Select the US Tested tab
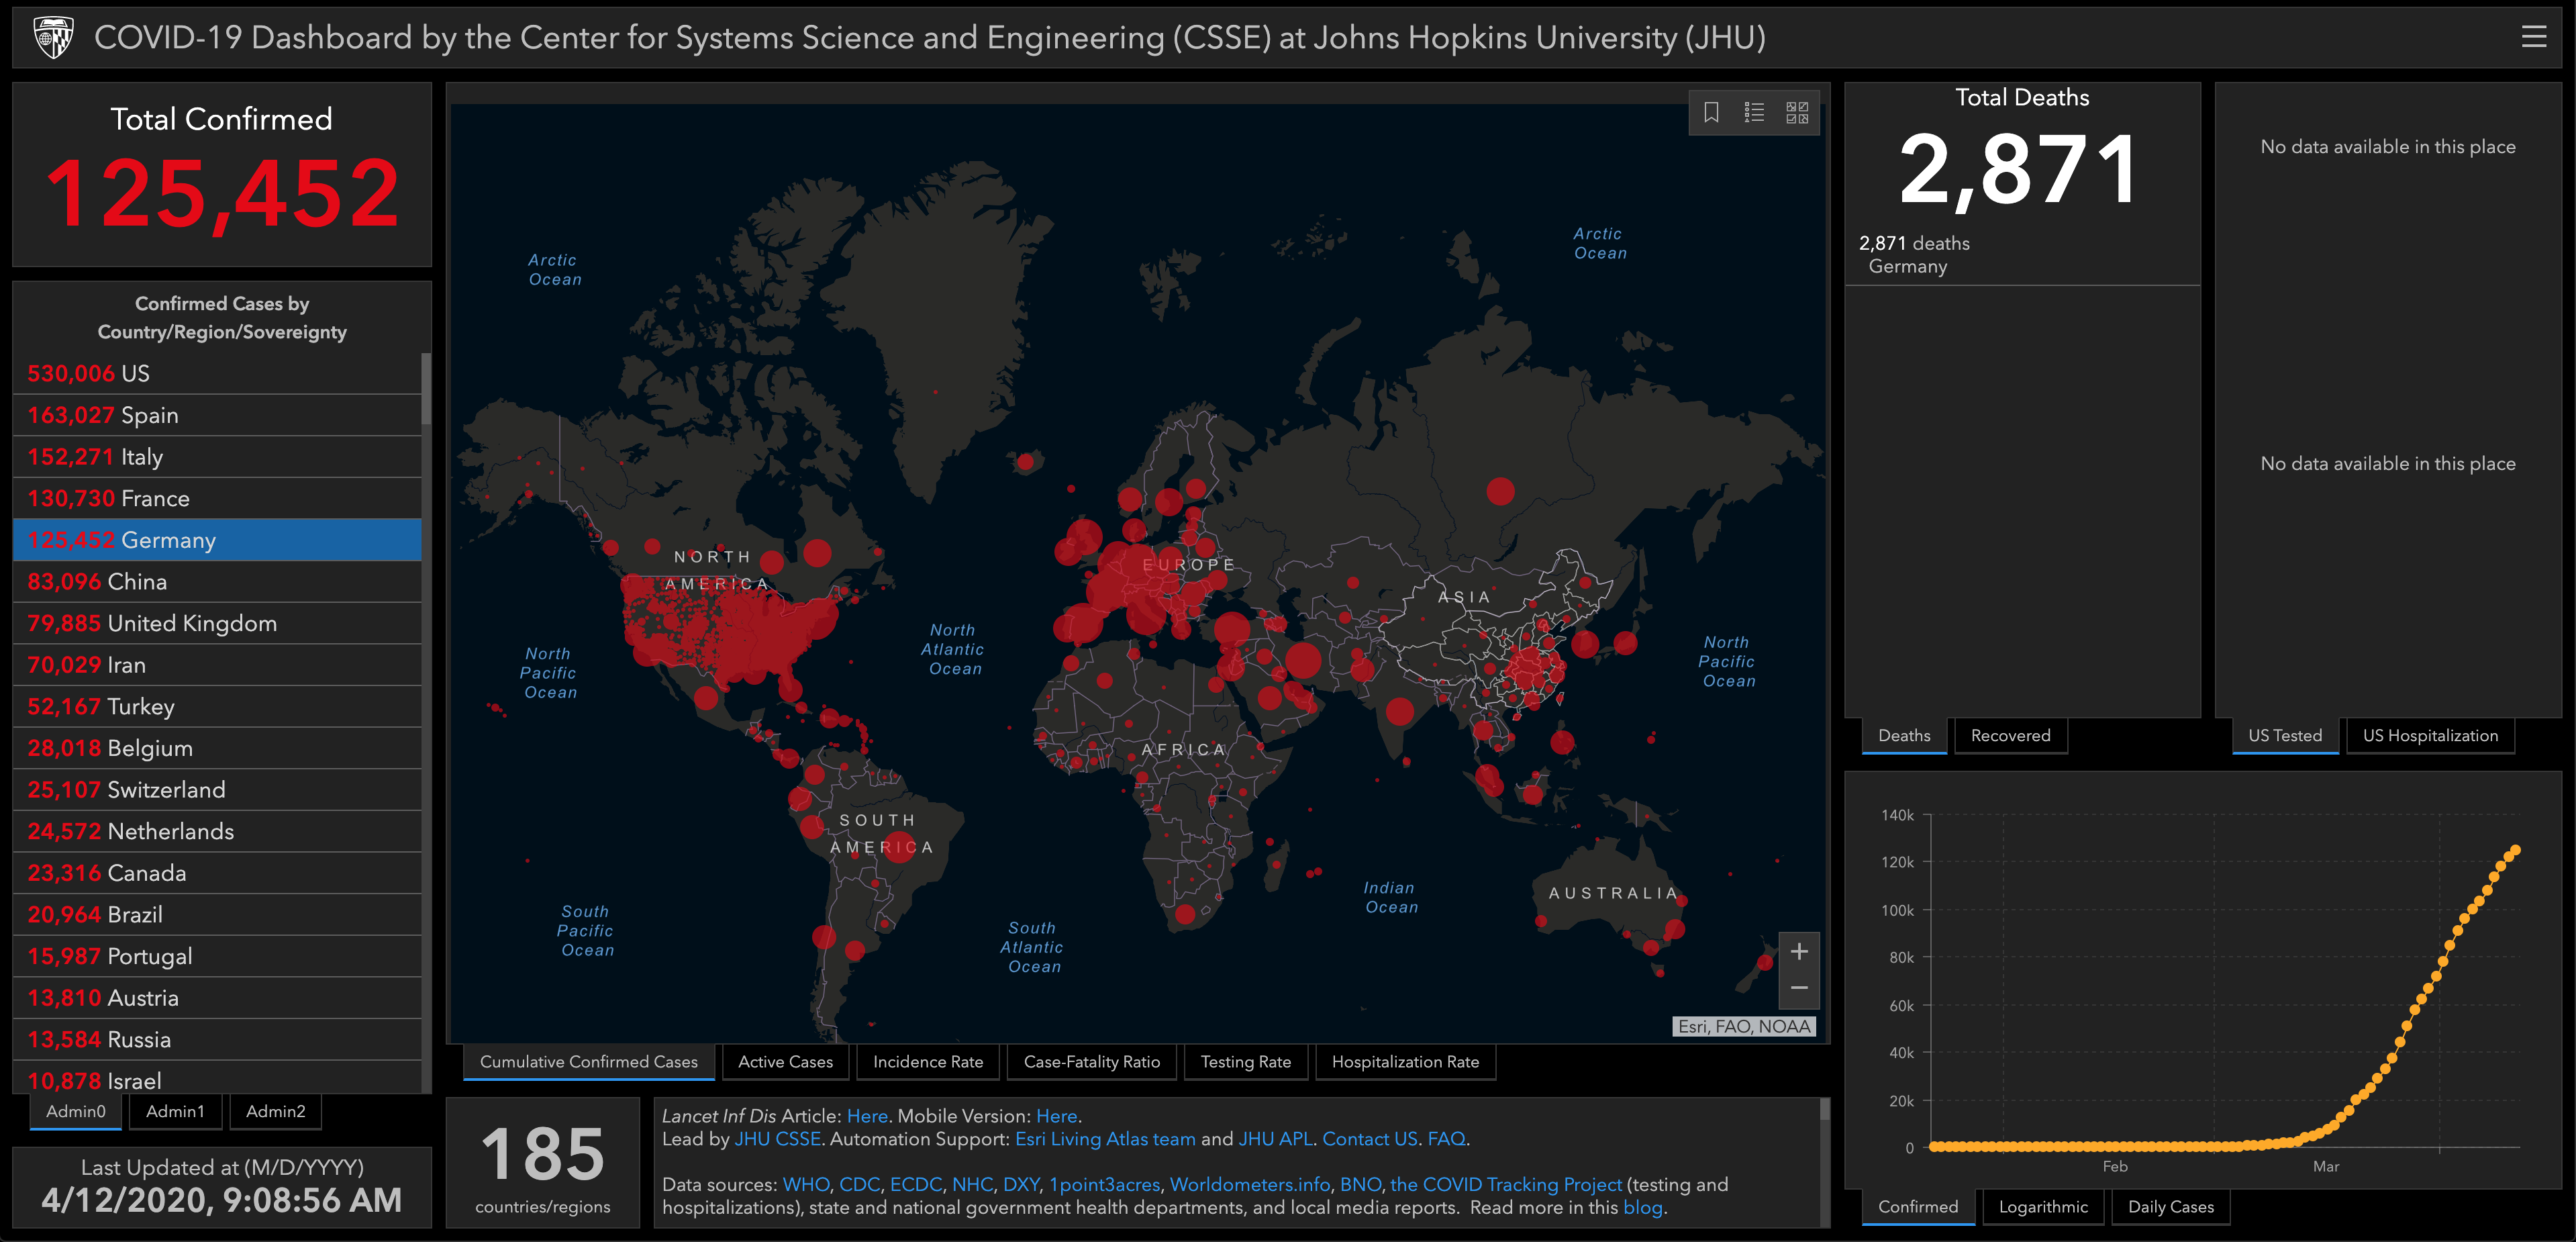This screenshot has width=2576, height=1242. click(2285, 736)
